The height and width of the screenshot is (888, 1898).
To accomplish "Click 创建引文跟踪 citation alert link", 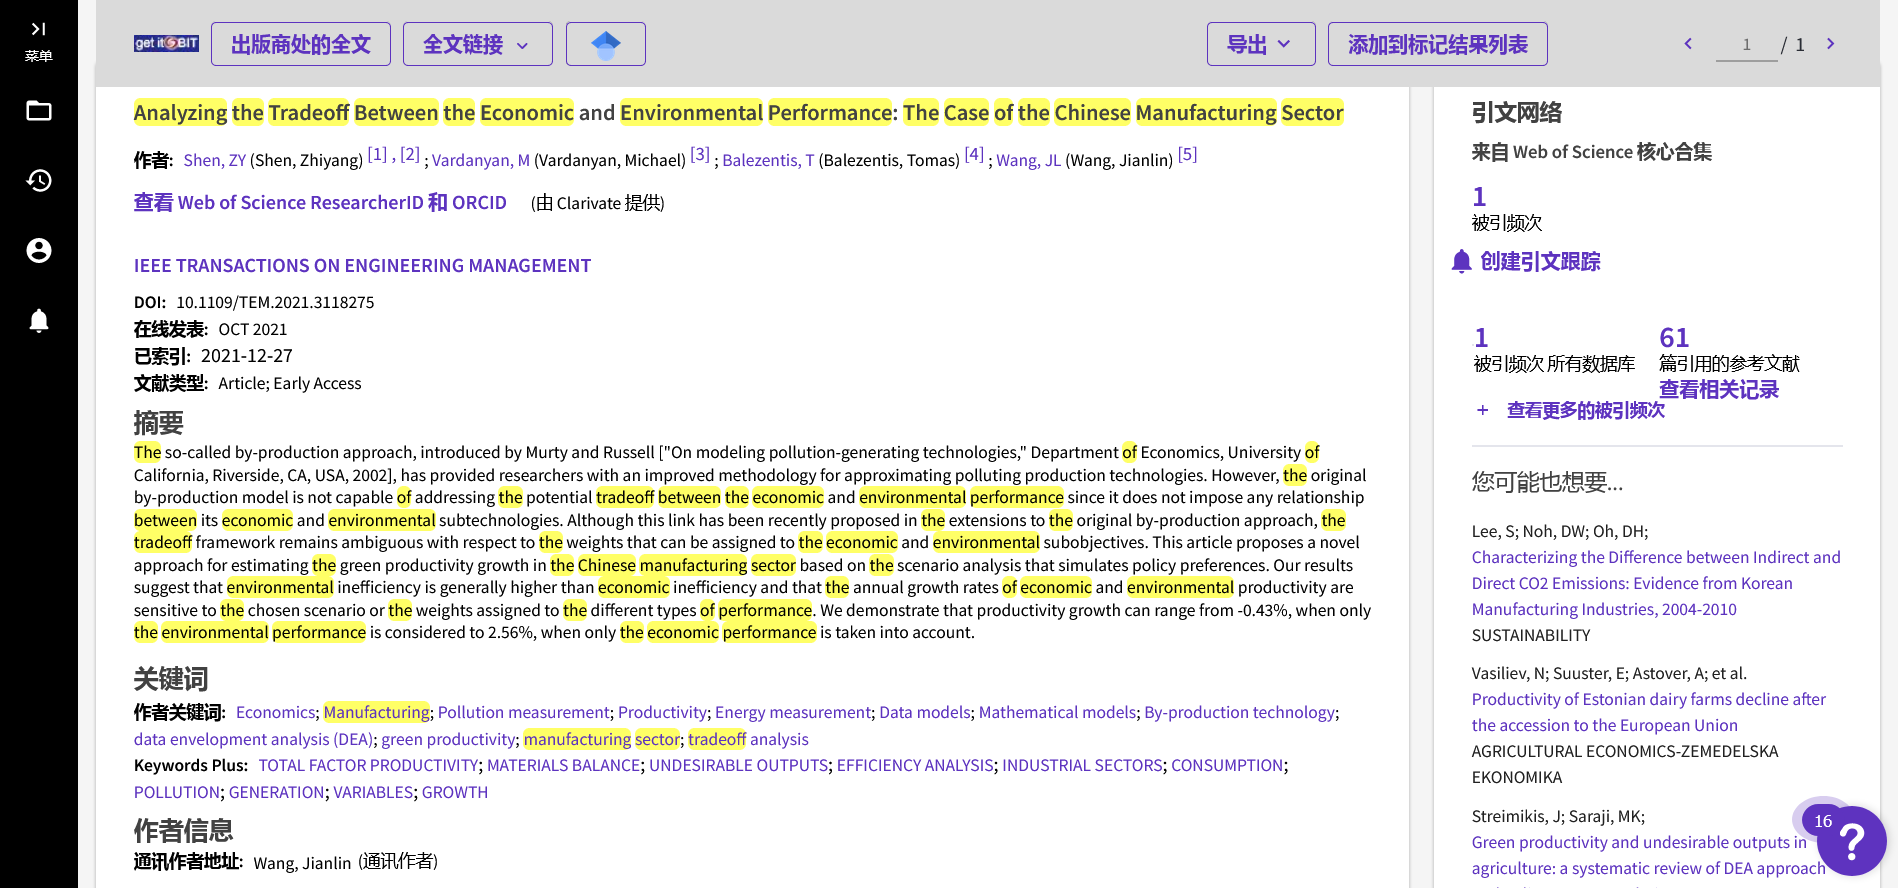I will (1539, 262).
